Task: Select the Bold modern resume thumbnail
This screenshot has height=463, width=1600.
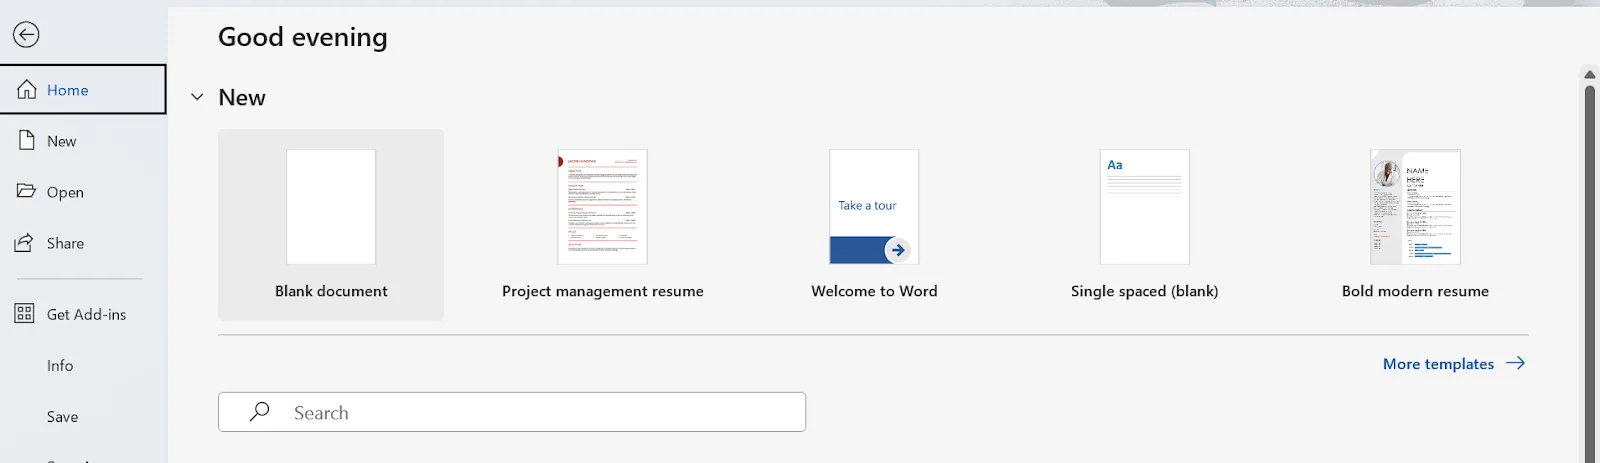Action: click(x=1415, y=207)
